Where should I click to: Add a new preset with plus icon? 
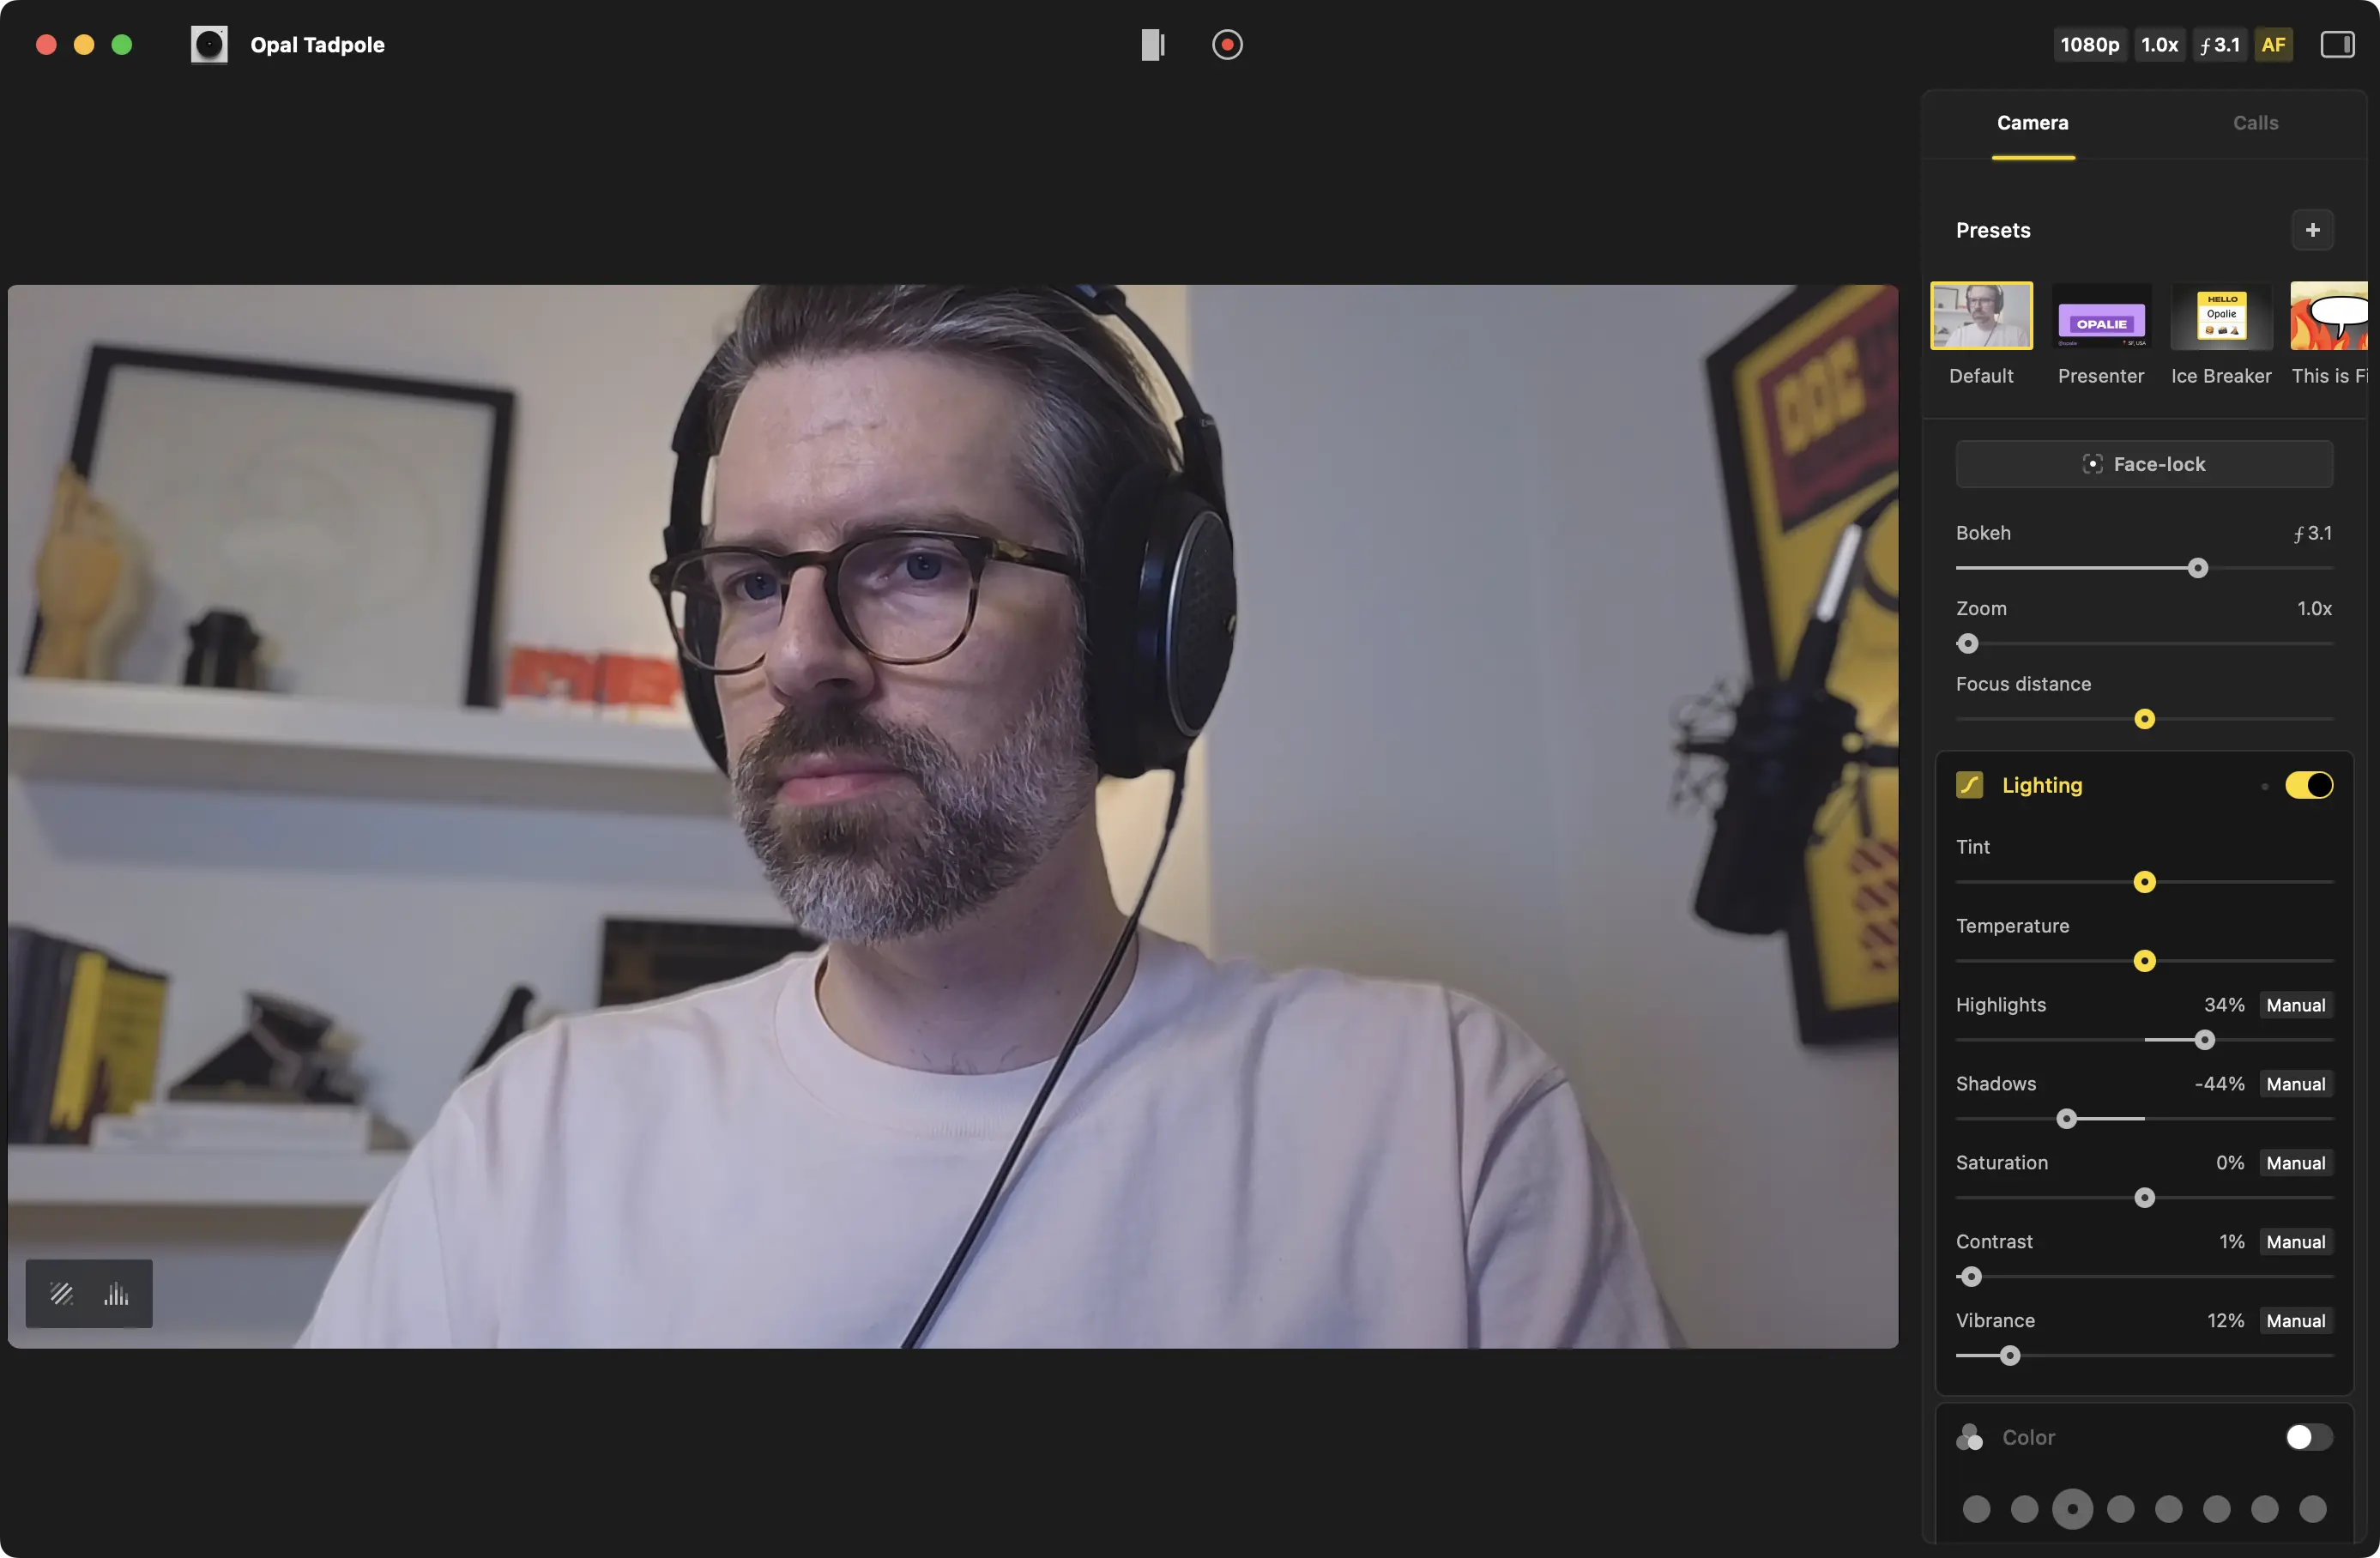pyautogui.click(x=2312, y=230)
